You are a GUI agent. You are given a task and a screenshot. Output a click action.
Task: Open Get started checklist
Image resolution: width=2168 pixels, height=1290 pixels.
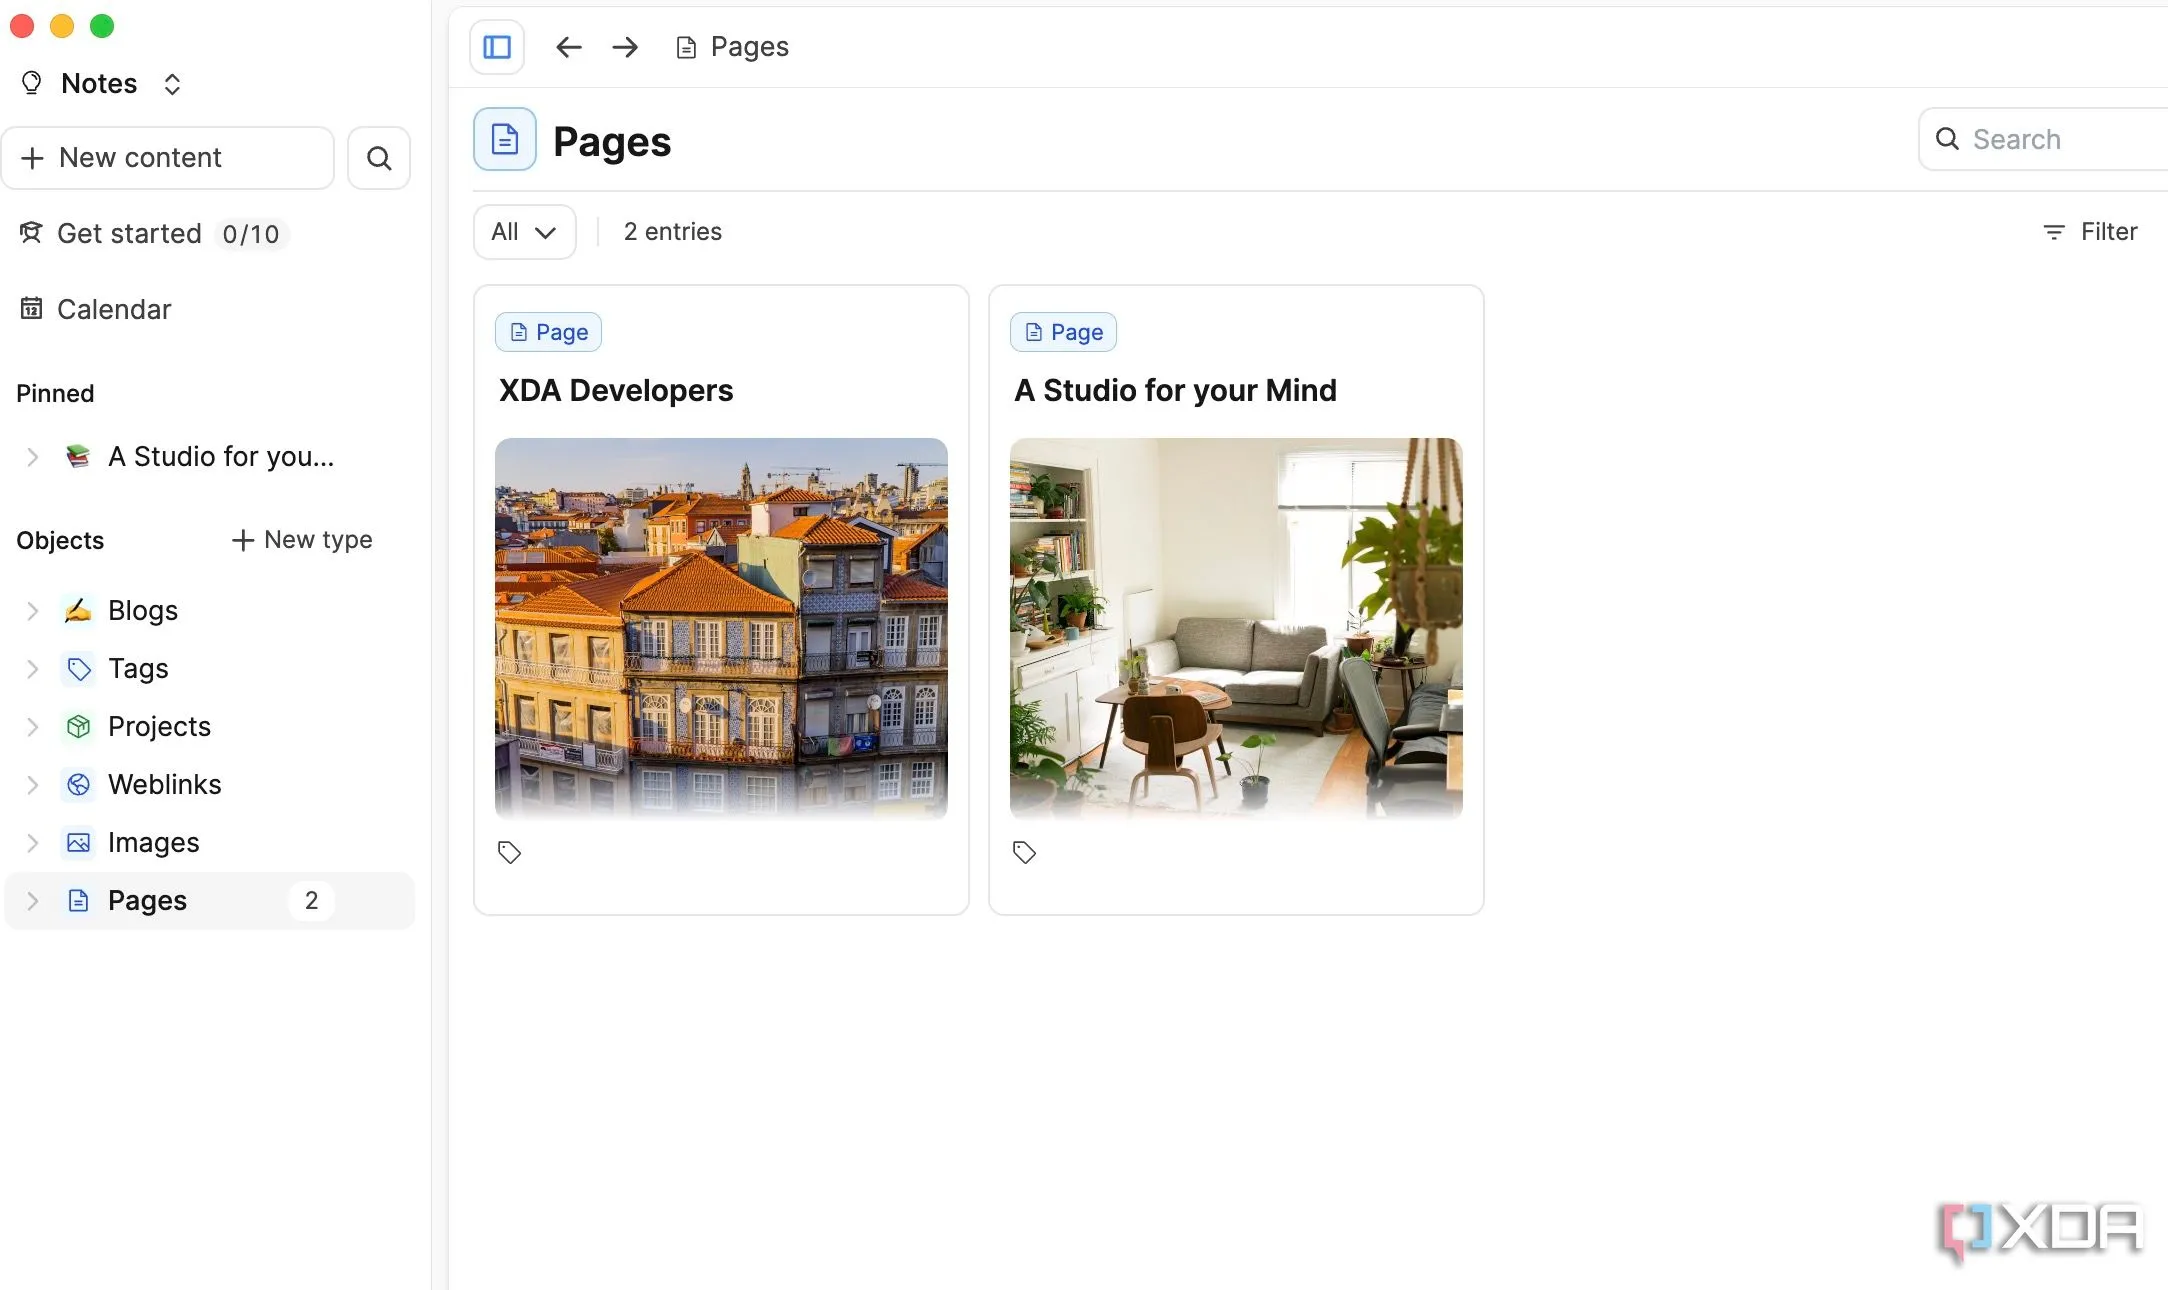[x=154, y=233]
